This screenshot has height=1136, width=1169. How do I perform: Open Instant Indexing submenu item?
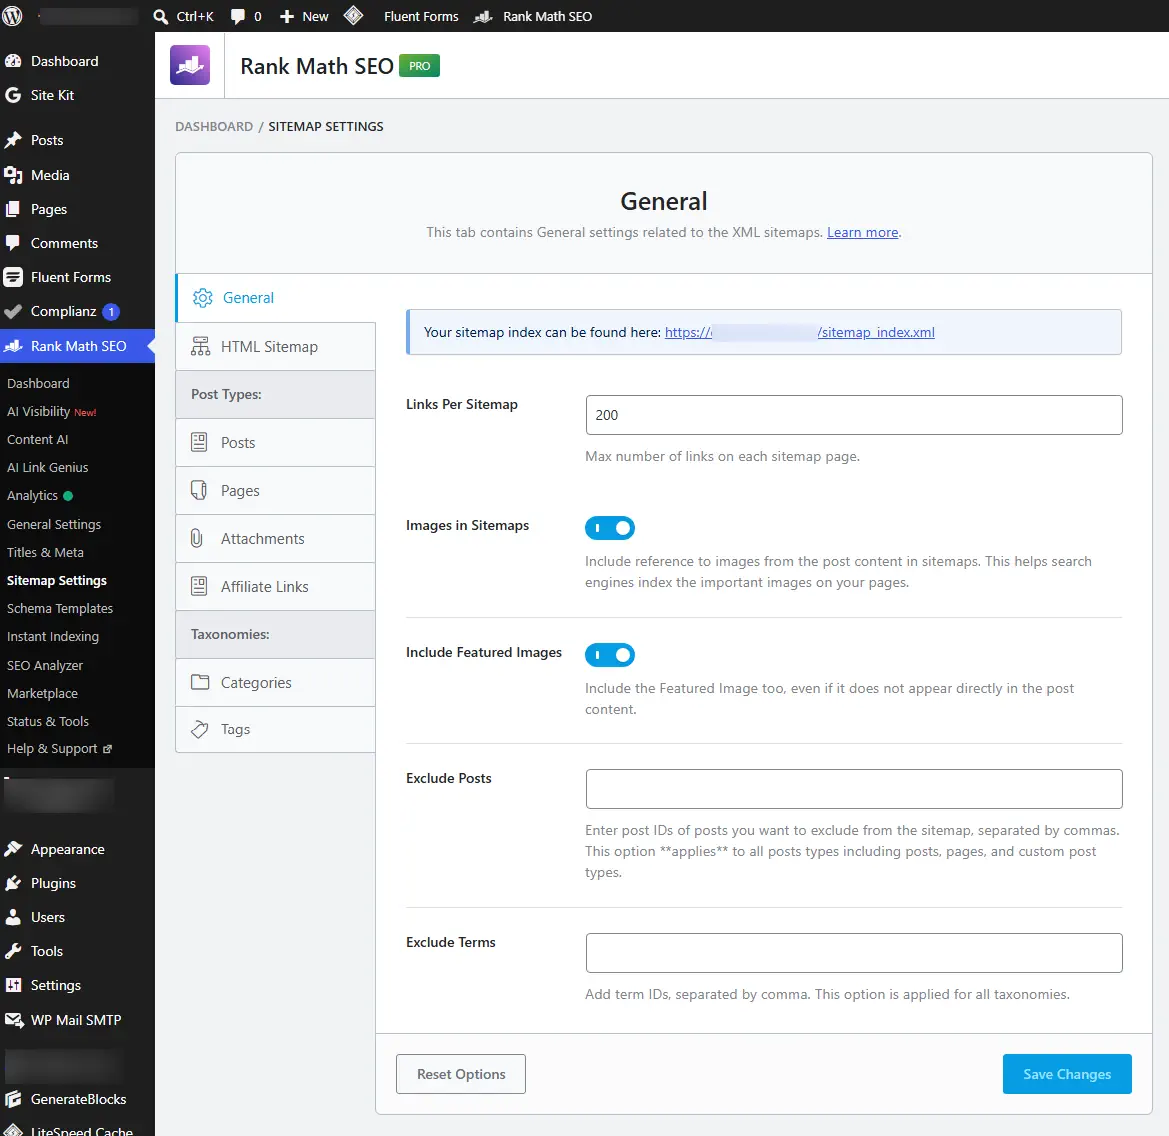[53, 637]
